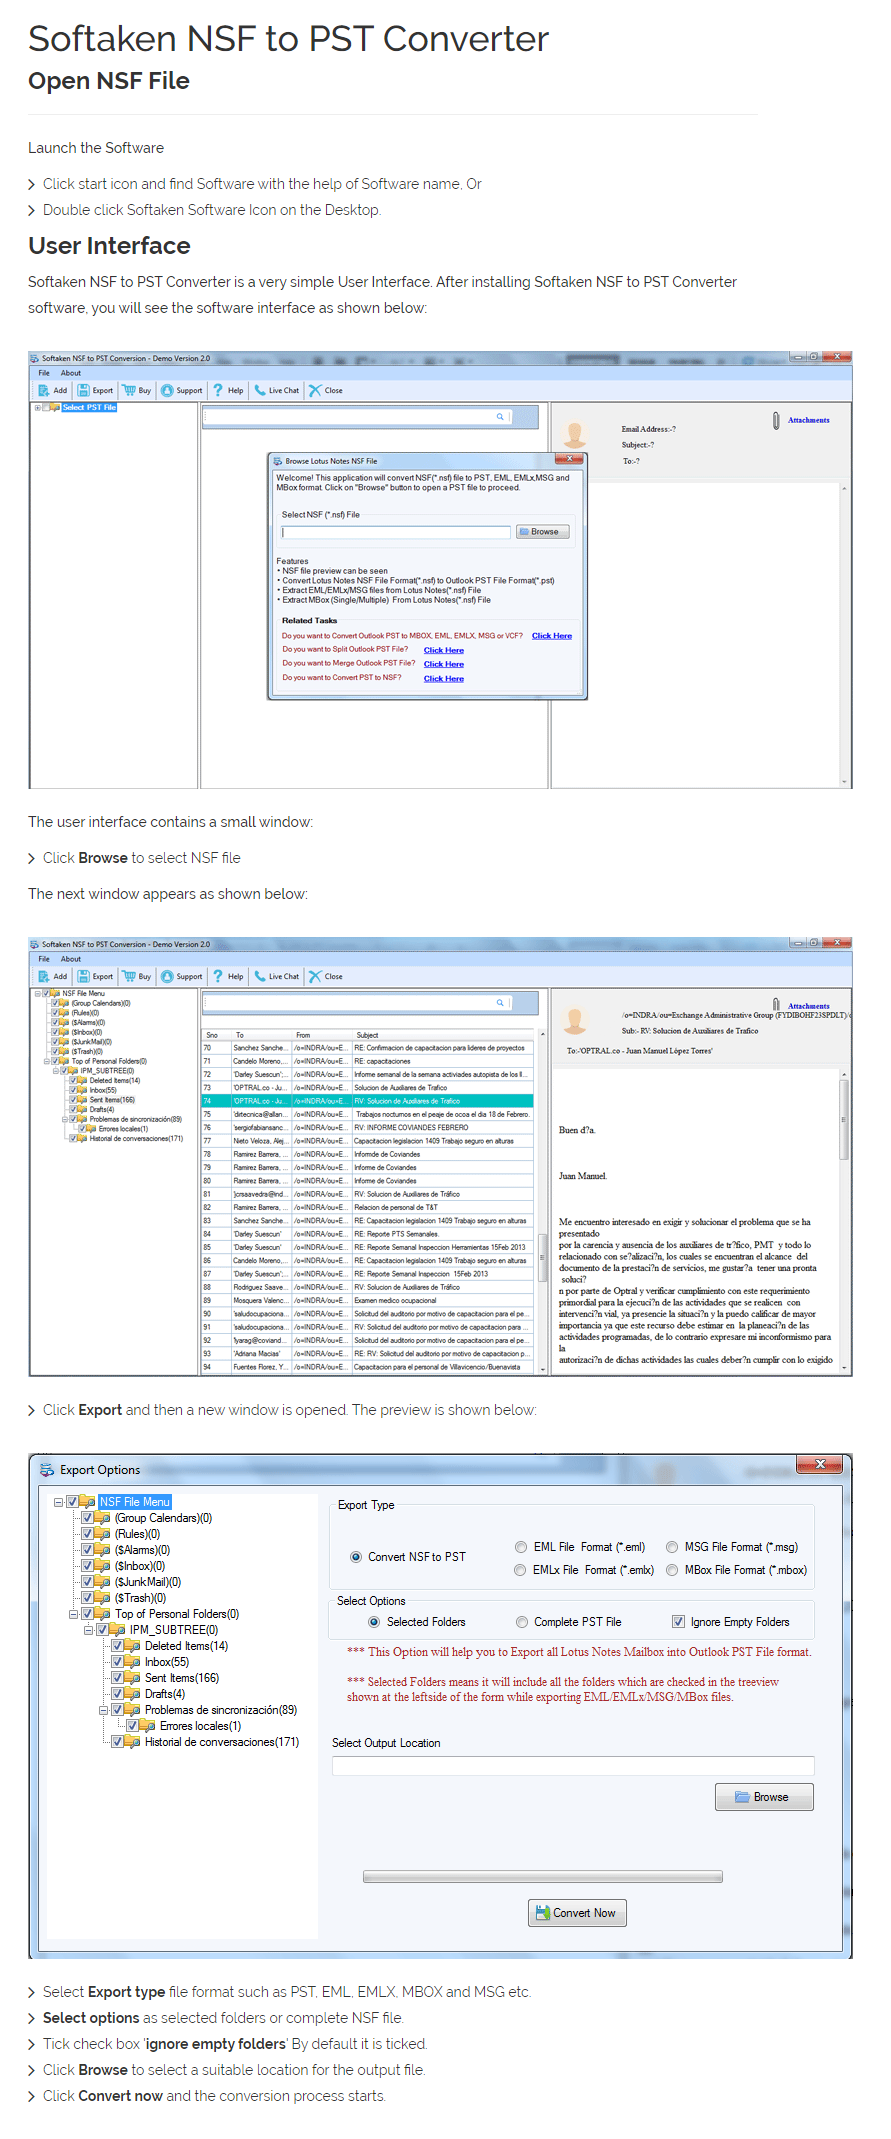Open the File menu in the second screenshot

coord(44,959)
